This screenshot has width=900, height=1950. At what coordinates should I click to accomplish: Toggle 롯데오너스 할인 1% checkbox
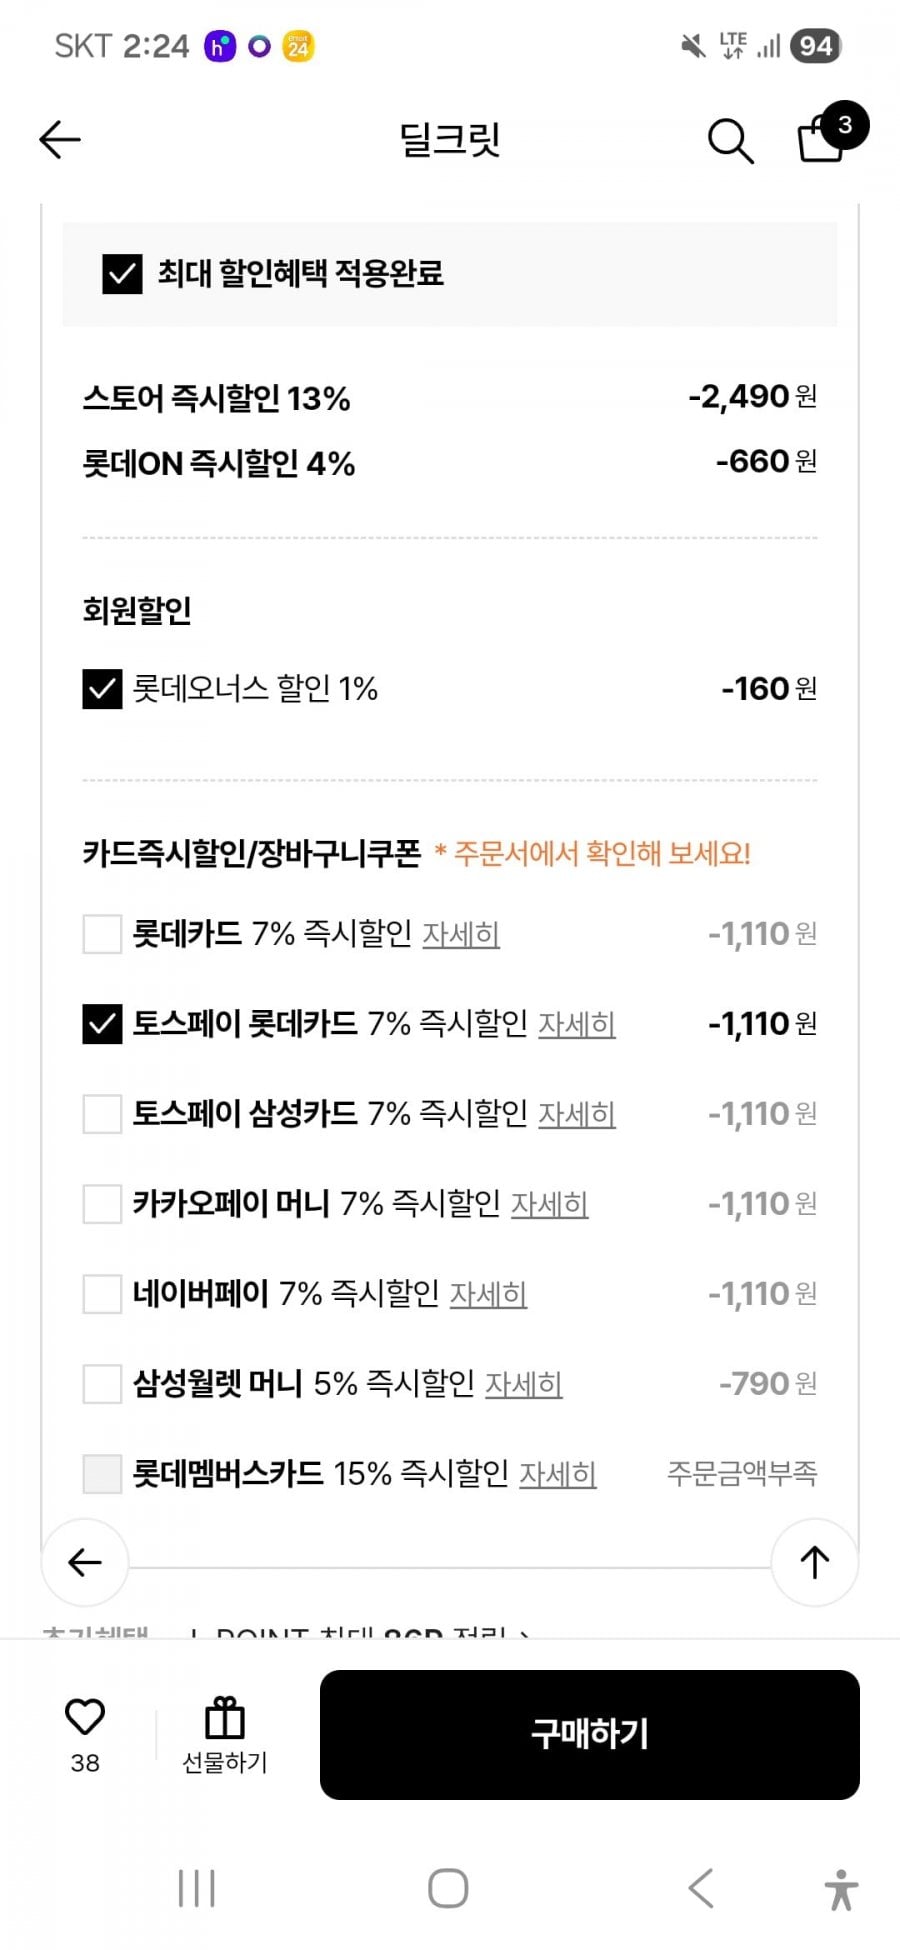point(102,689)
